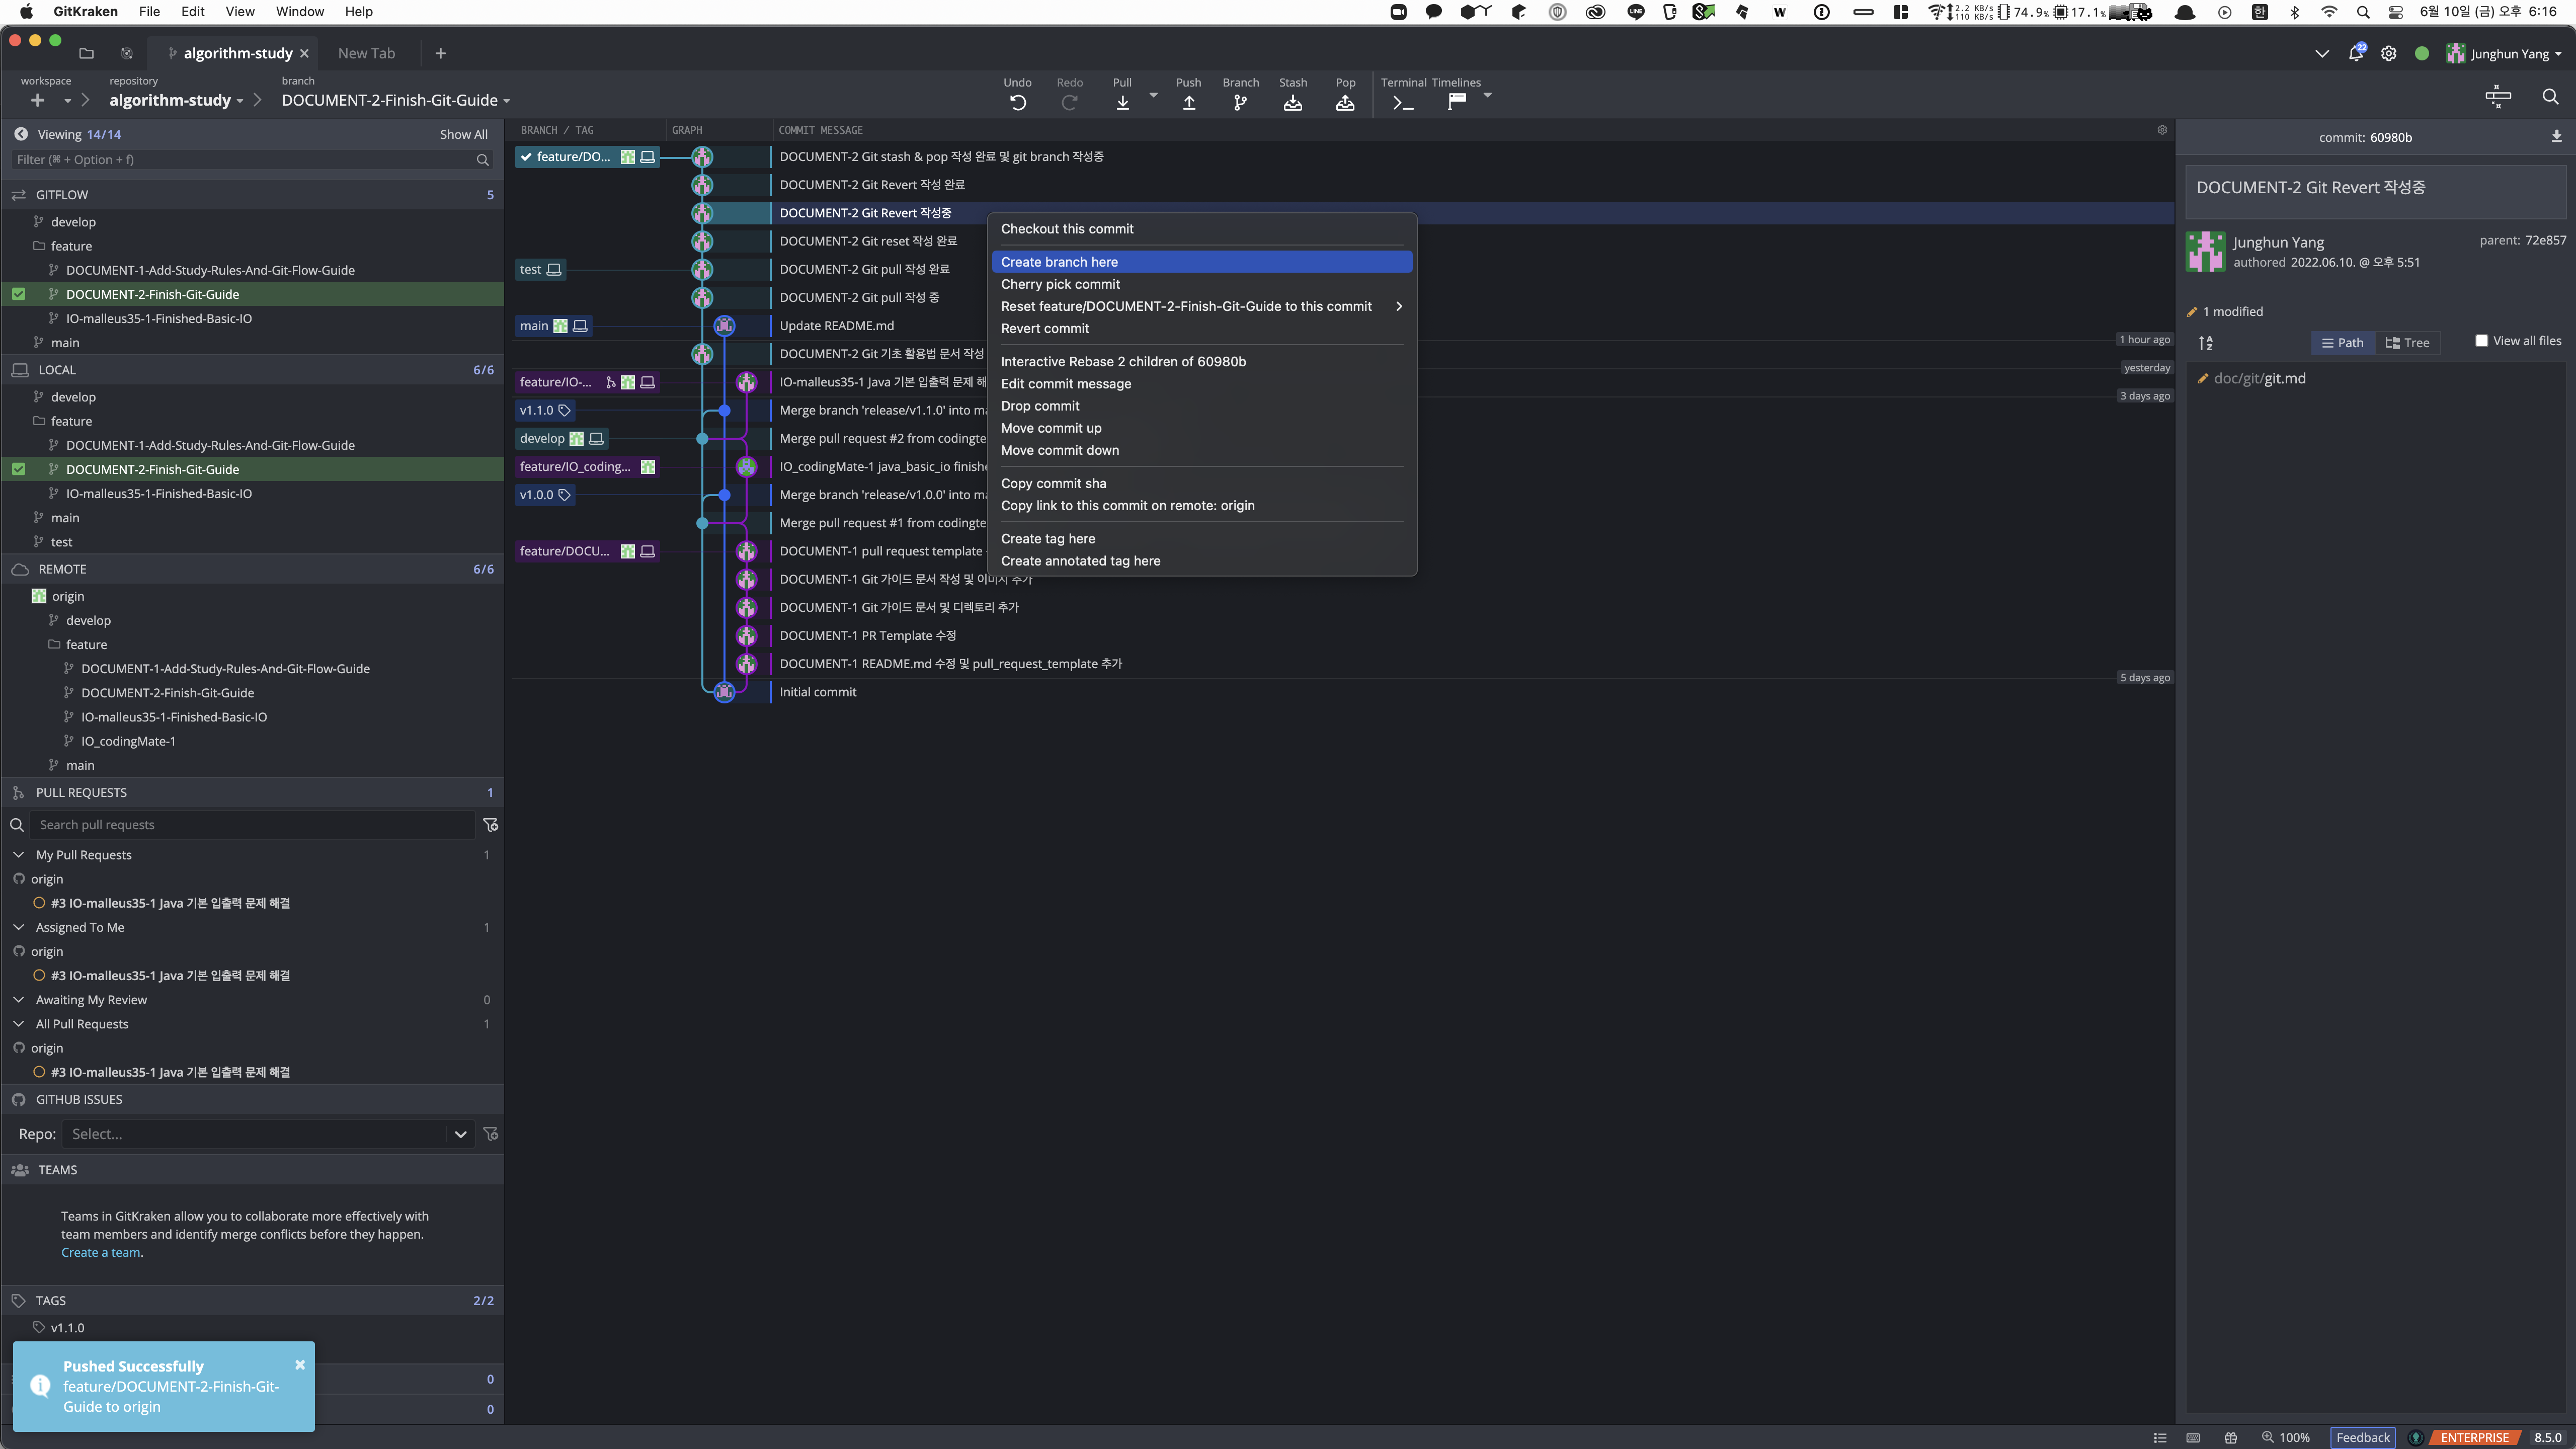This screenshot has height=1449, width=2576.
Task: Open graph column settings gear
Action: click(2161, 130)
